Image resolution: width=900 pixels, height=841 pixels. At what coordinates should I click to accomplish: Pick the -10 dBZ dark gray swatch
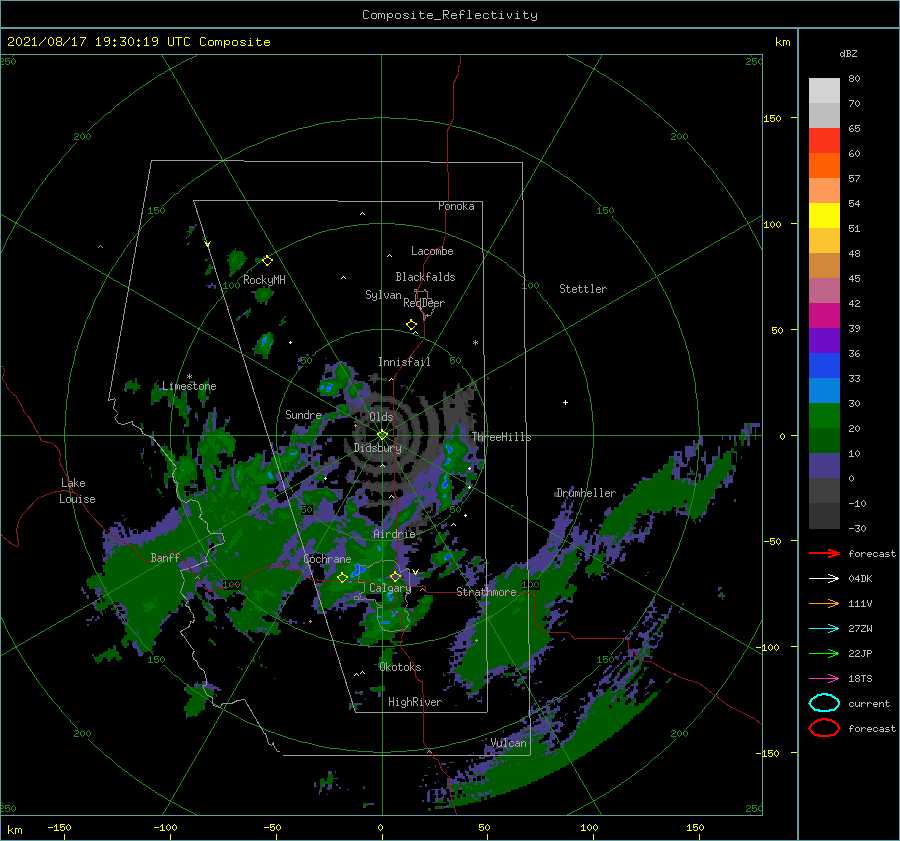click(824, 515)
